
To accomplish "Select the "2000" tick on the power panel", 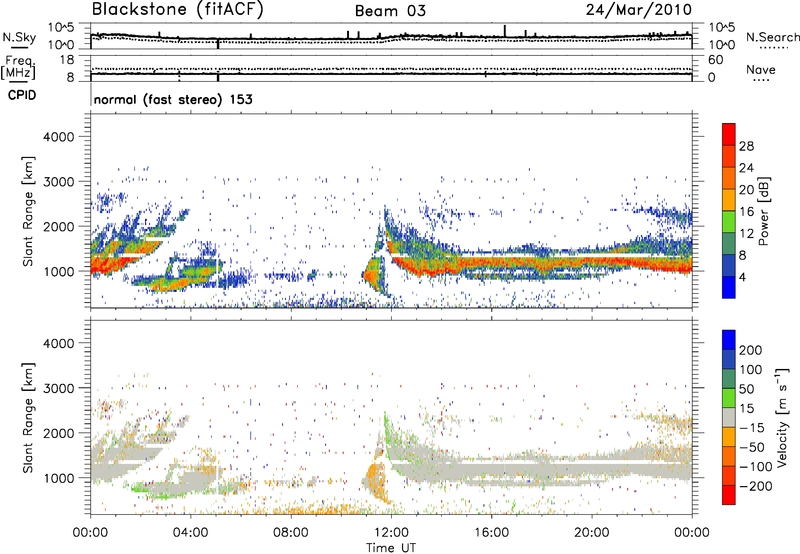I will pos(58,226).
